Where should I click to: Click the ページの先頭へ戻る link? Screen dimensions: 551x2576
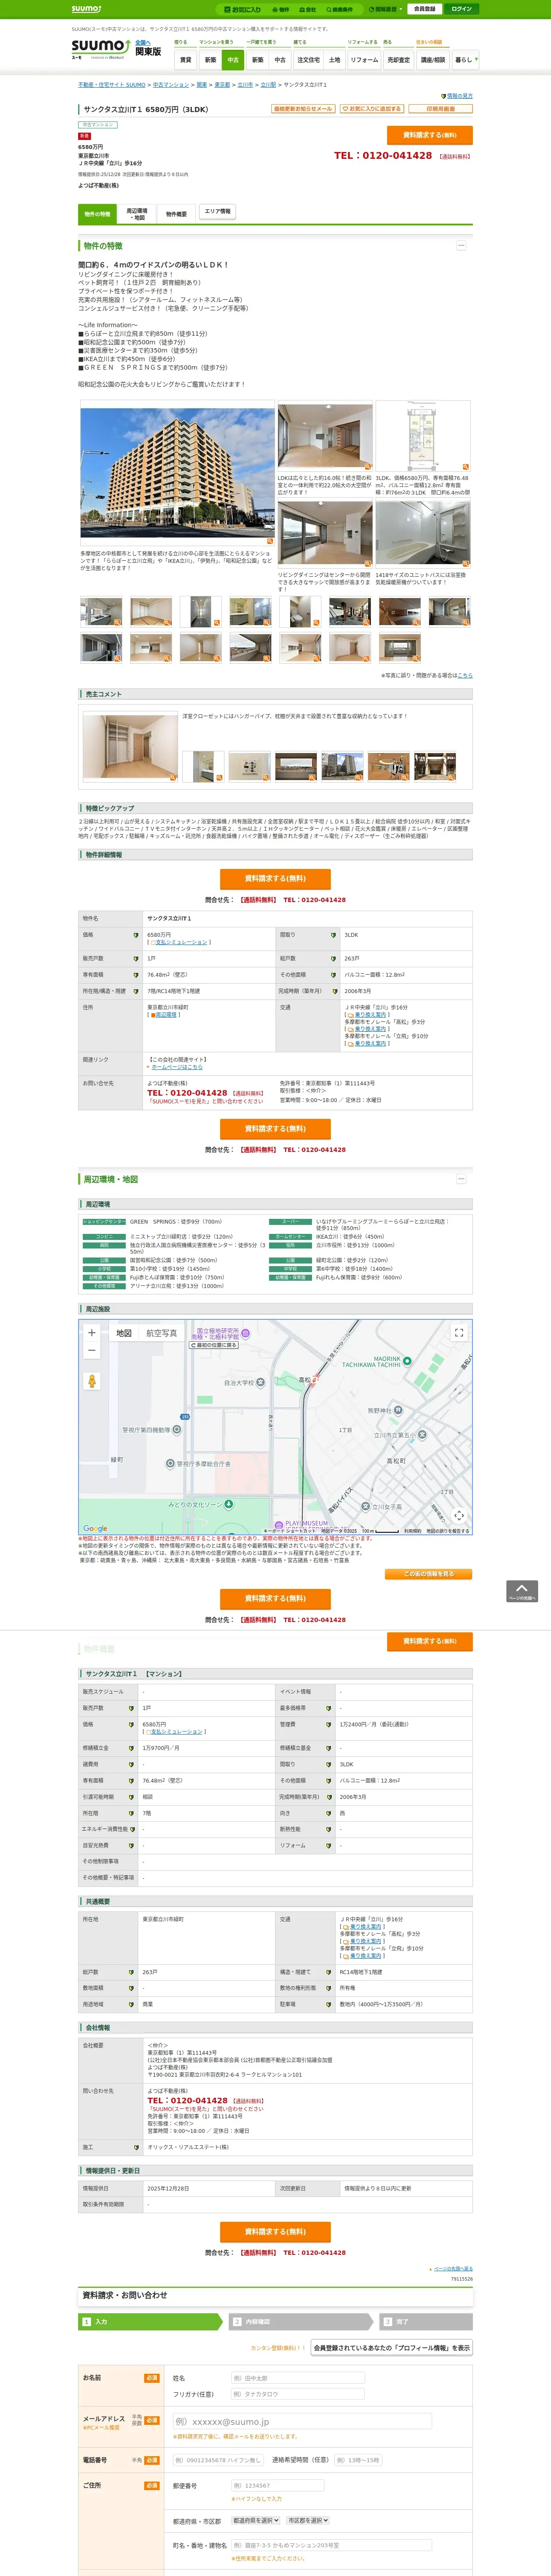[453, 2269]
